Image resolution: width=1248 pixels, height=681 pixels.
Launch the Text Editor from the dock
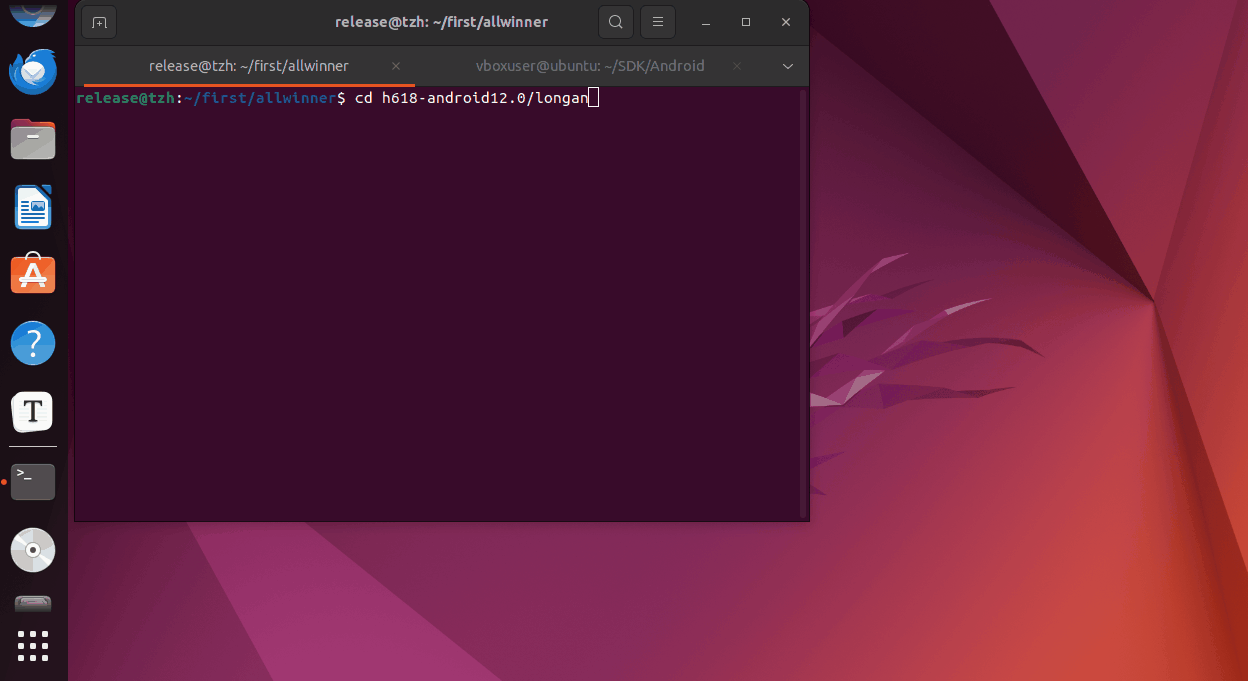click(x=33, y=411)
